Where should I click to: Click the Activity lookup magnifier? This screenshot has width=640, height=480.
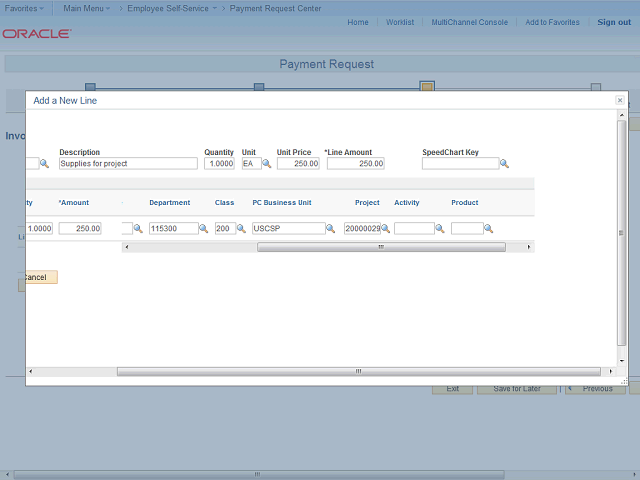tap(440, 229)
